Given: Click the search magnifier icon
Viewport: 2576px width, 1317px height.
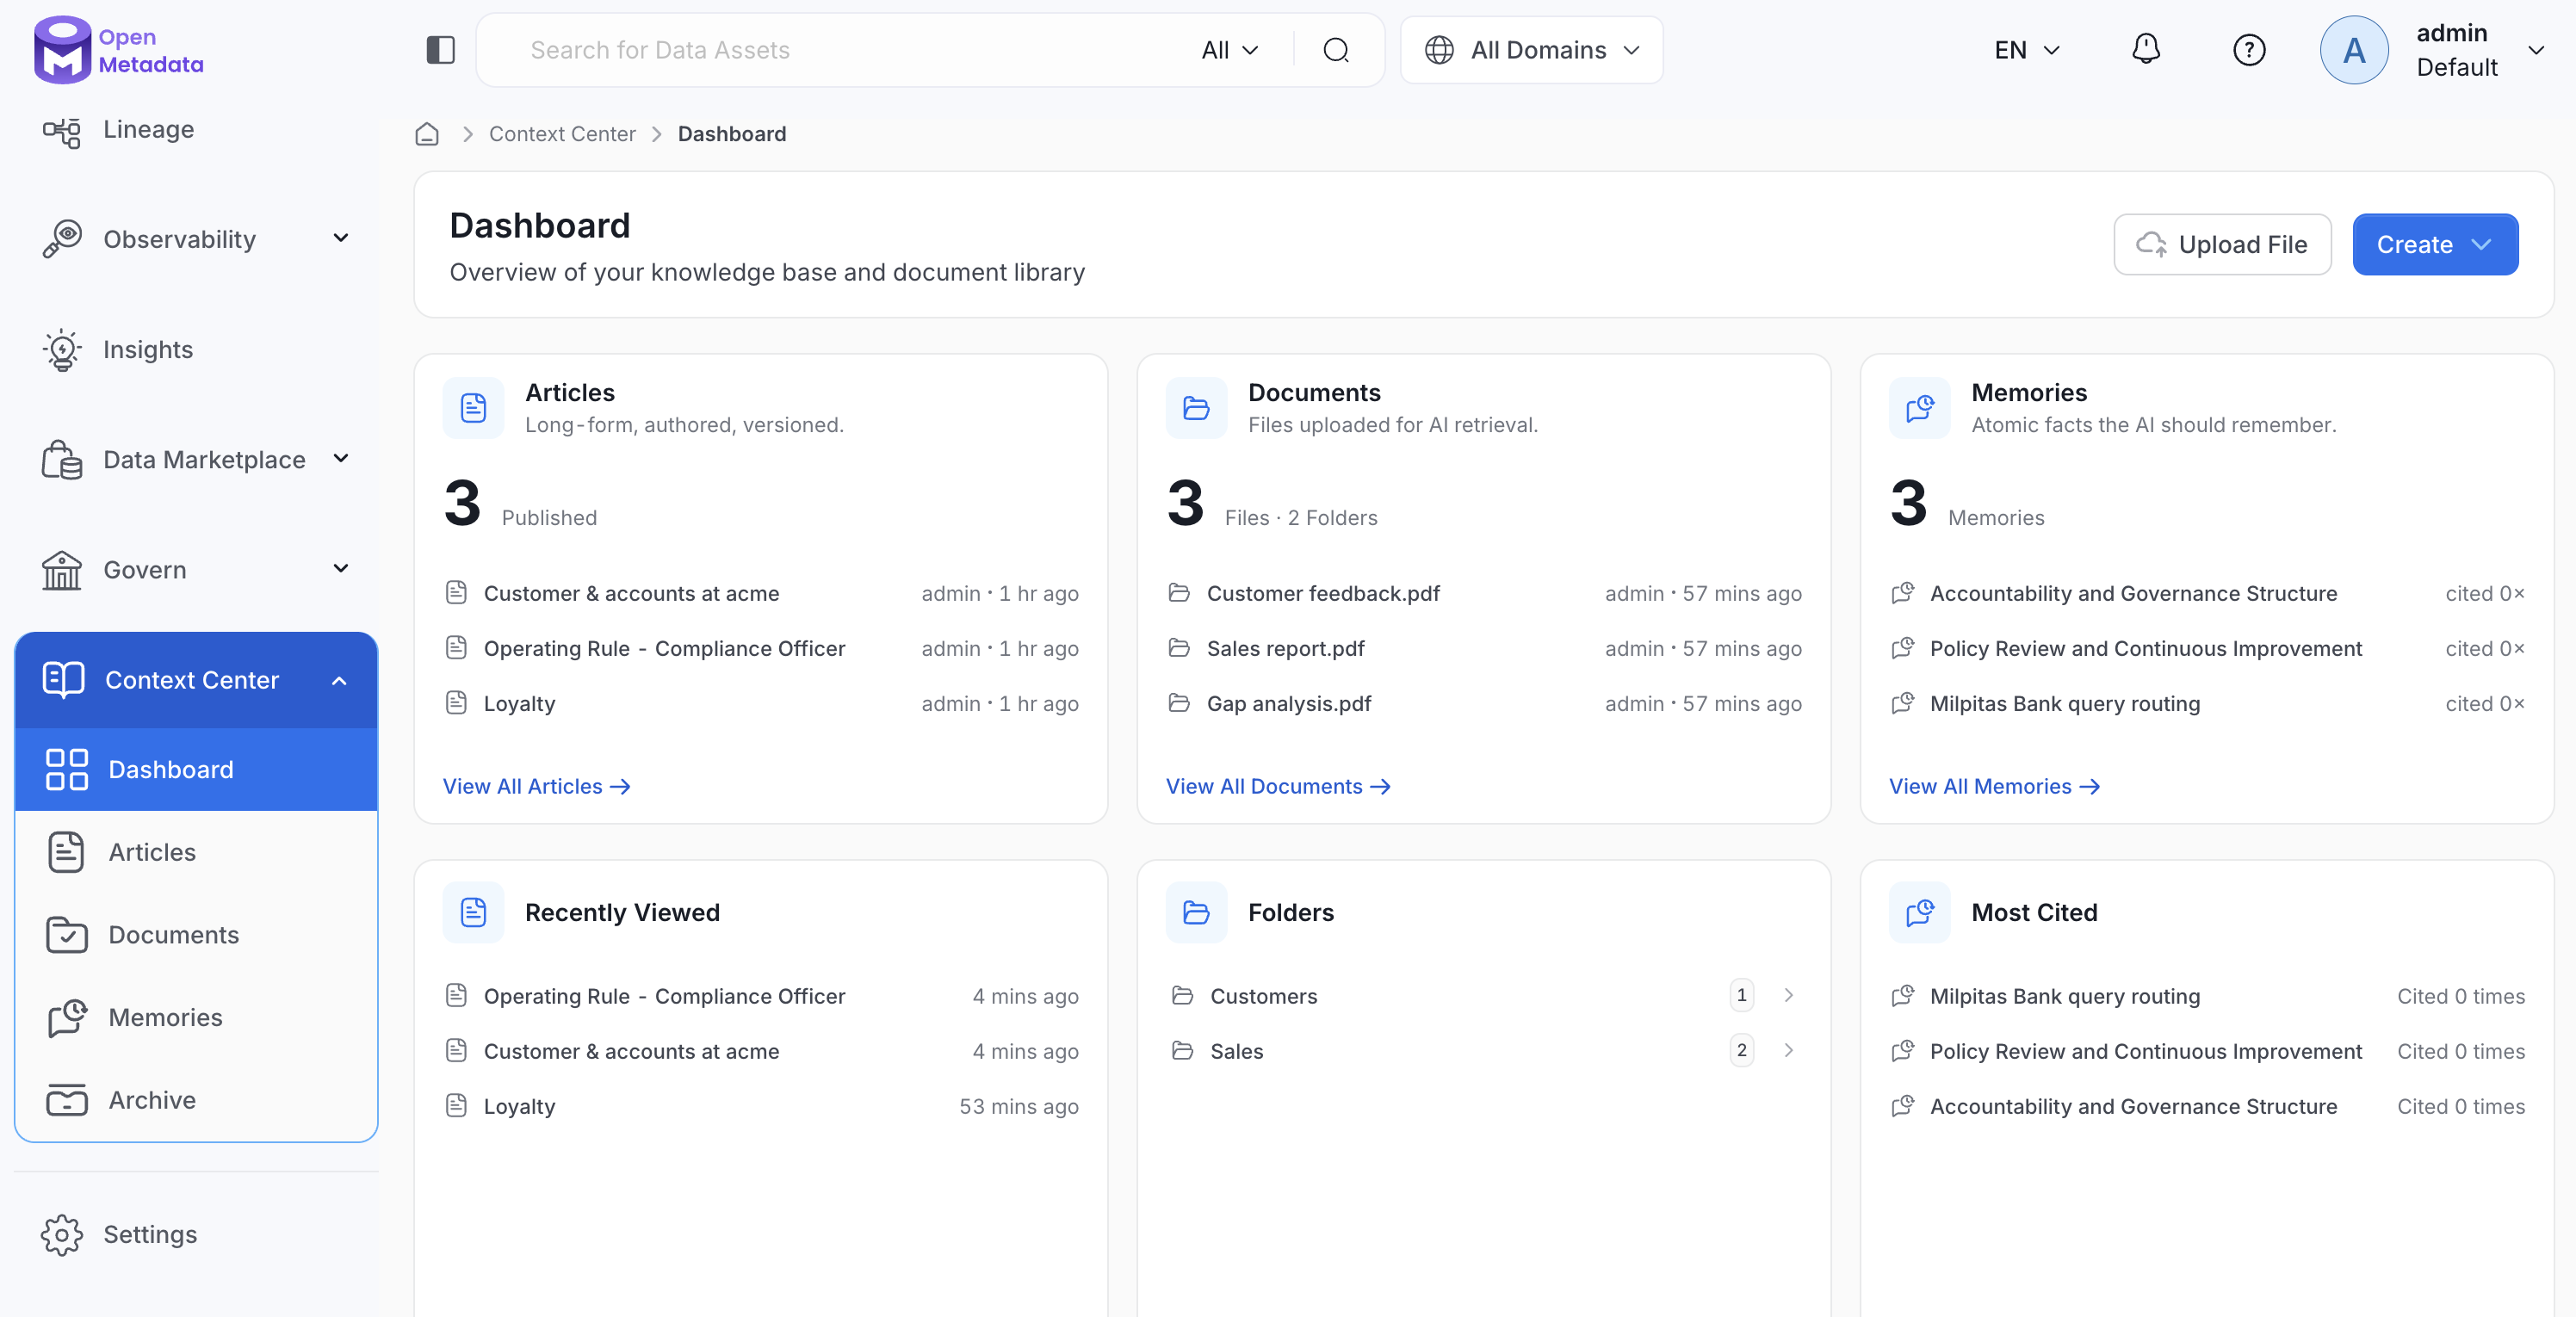Looking at the screenshot, I should coord(1336,50).
